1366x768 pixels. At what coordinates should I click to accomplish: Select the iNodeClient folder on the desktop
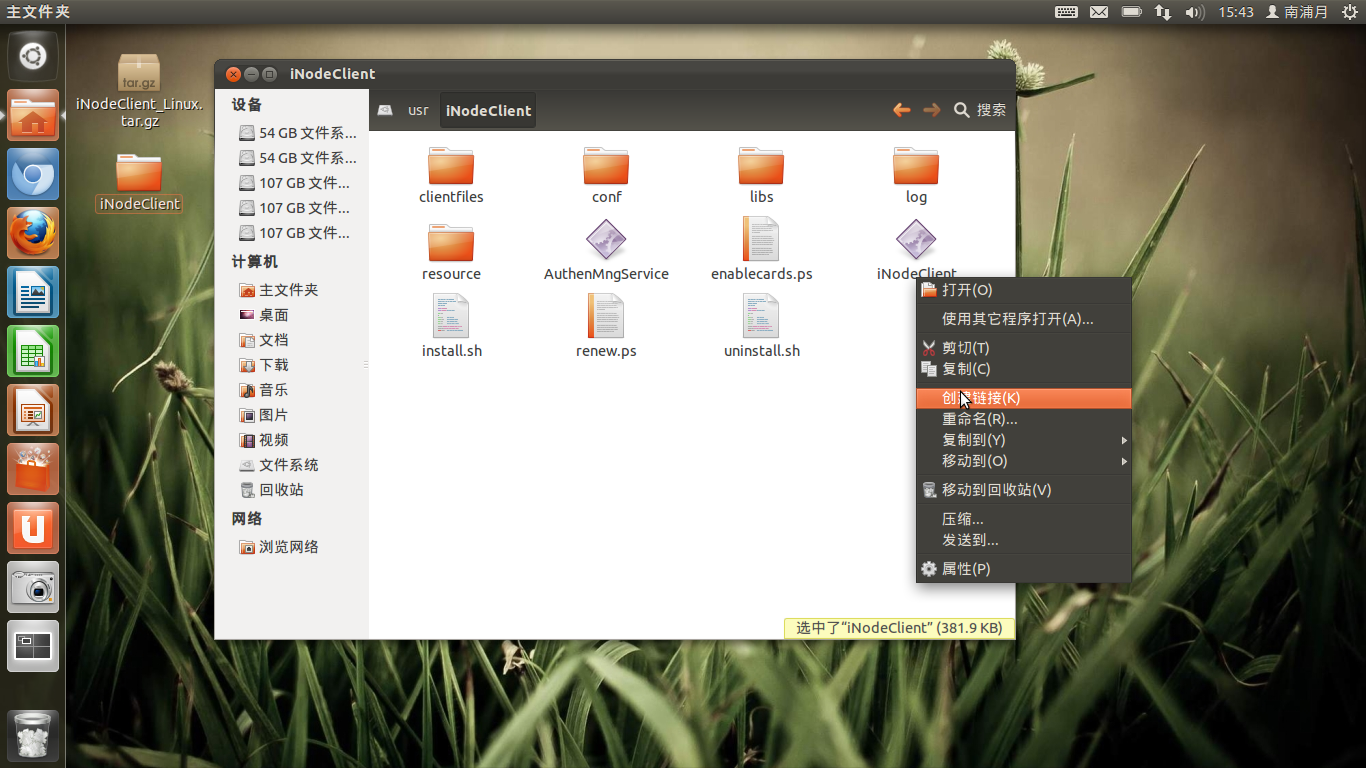tap(139, 182)
